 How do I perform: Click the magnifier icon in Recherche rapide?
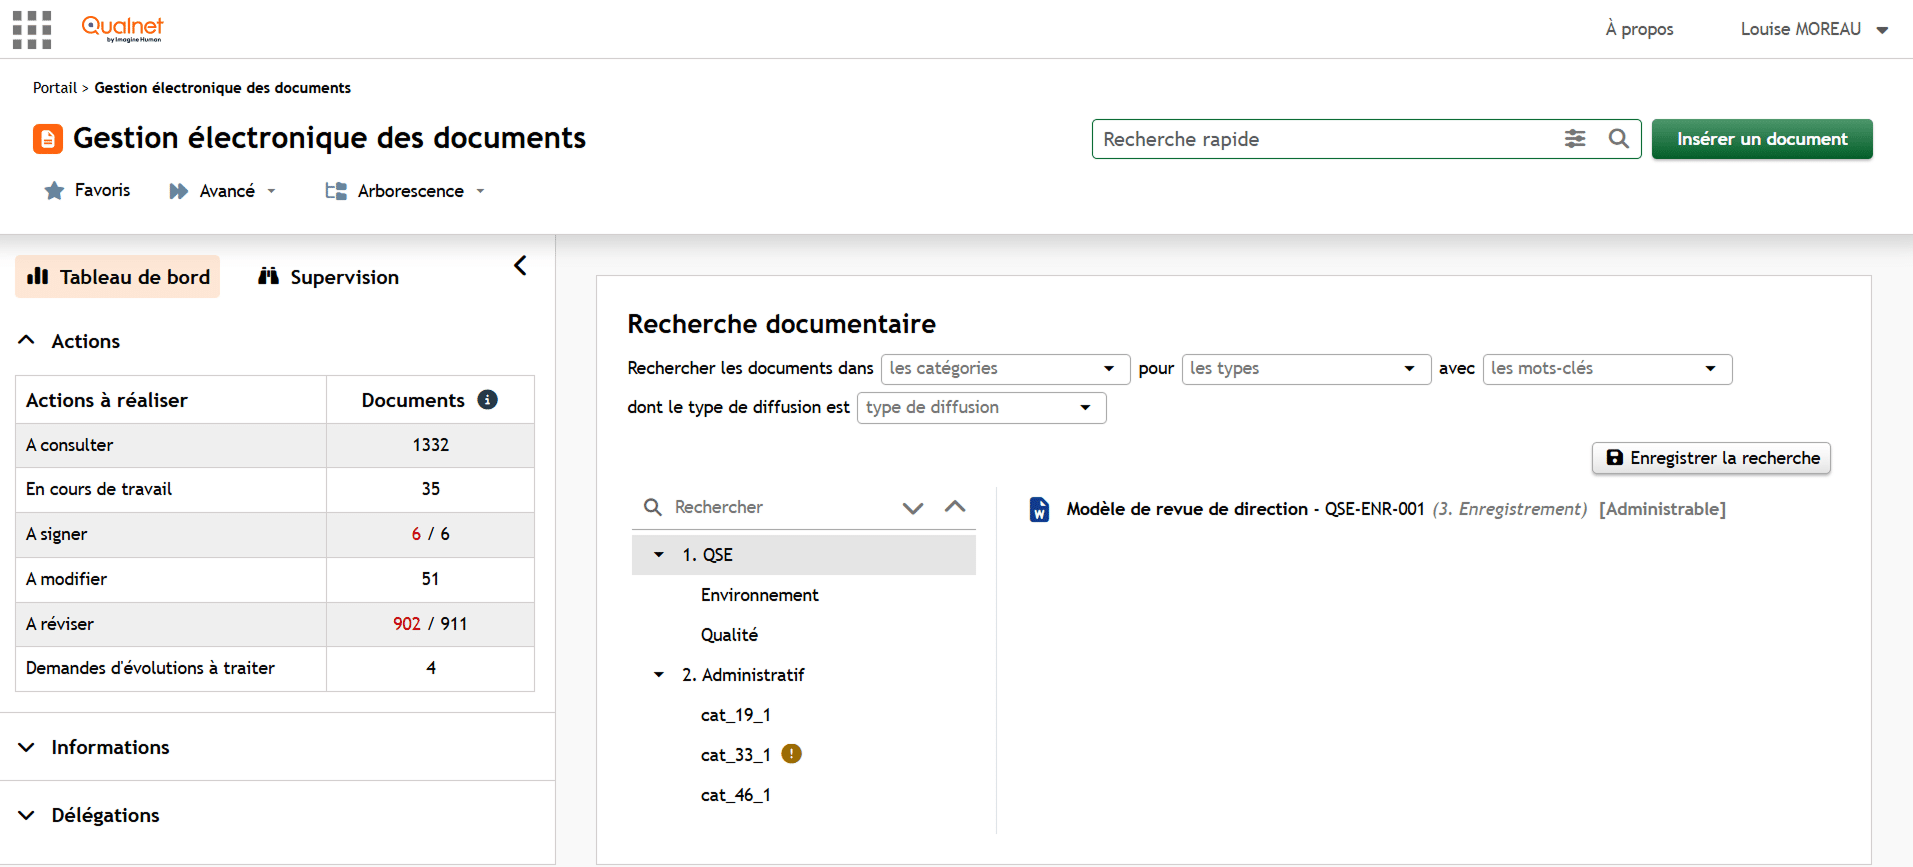tap(1619, 139)
